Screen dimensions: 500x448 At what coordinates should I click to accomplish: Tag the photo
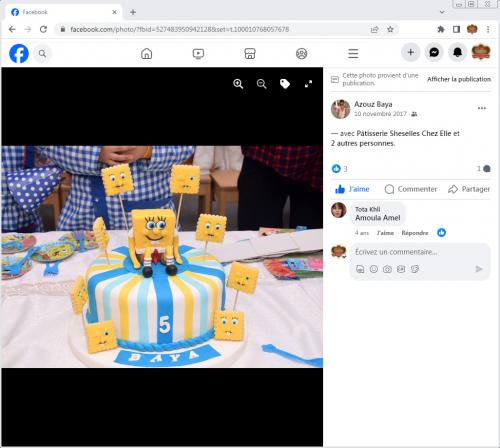pos(285,84)
